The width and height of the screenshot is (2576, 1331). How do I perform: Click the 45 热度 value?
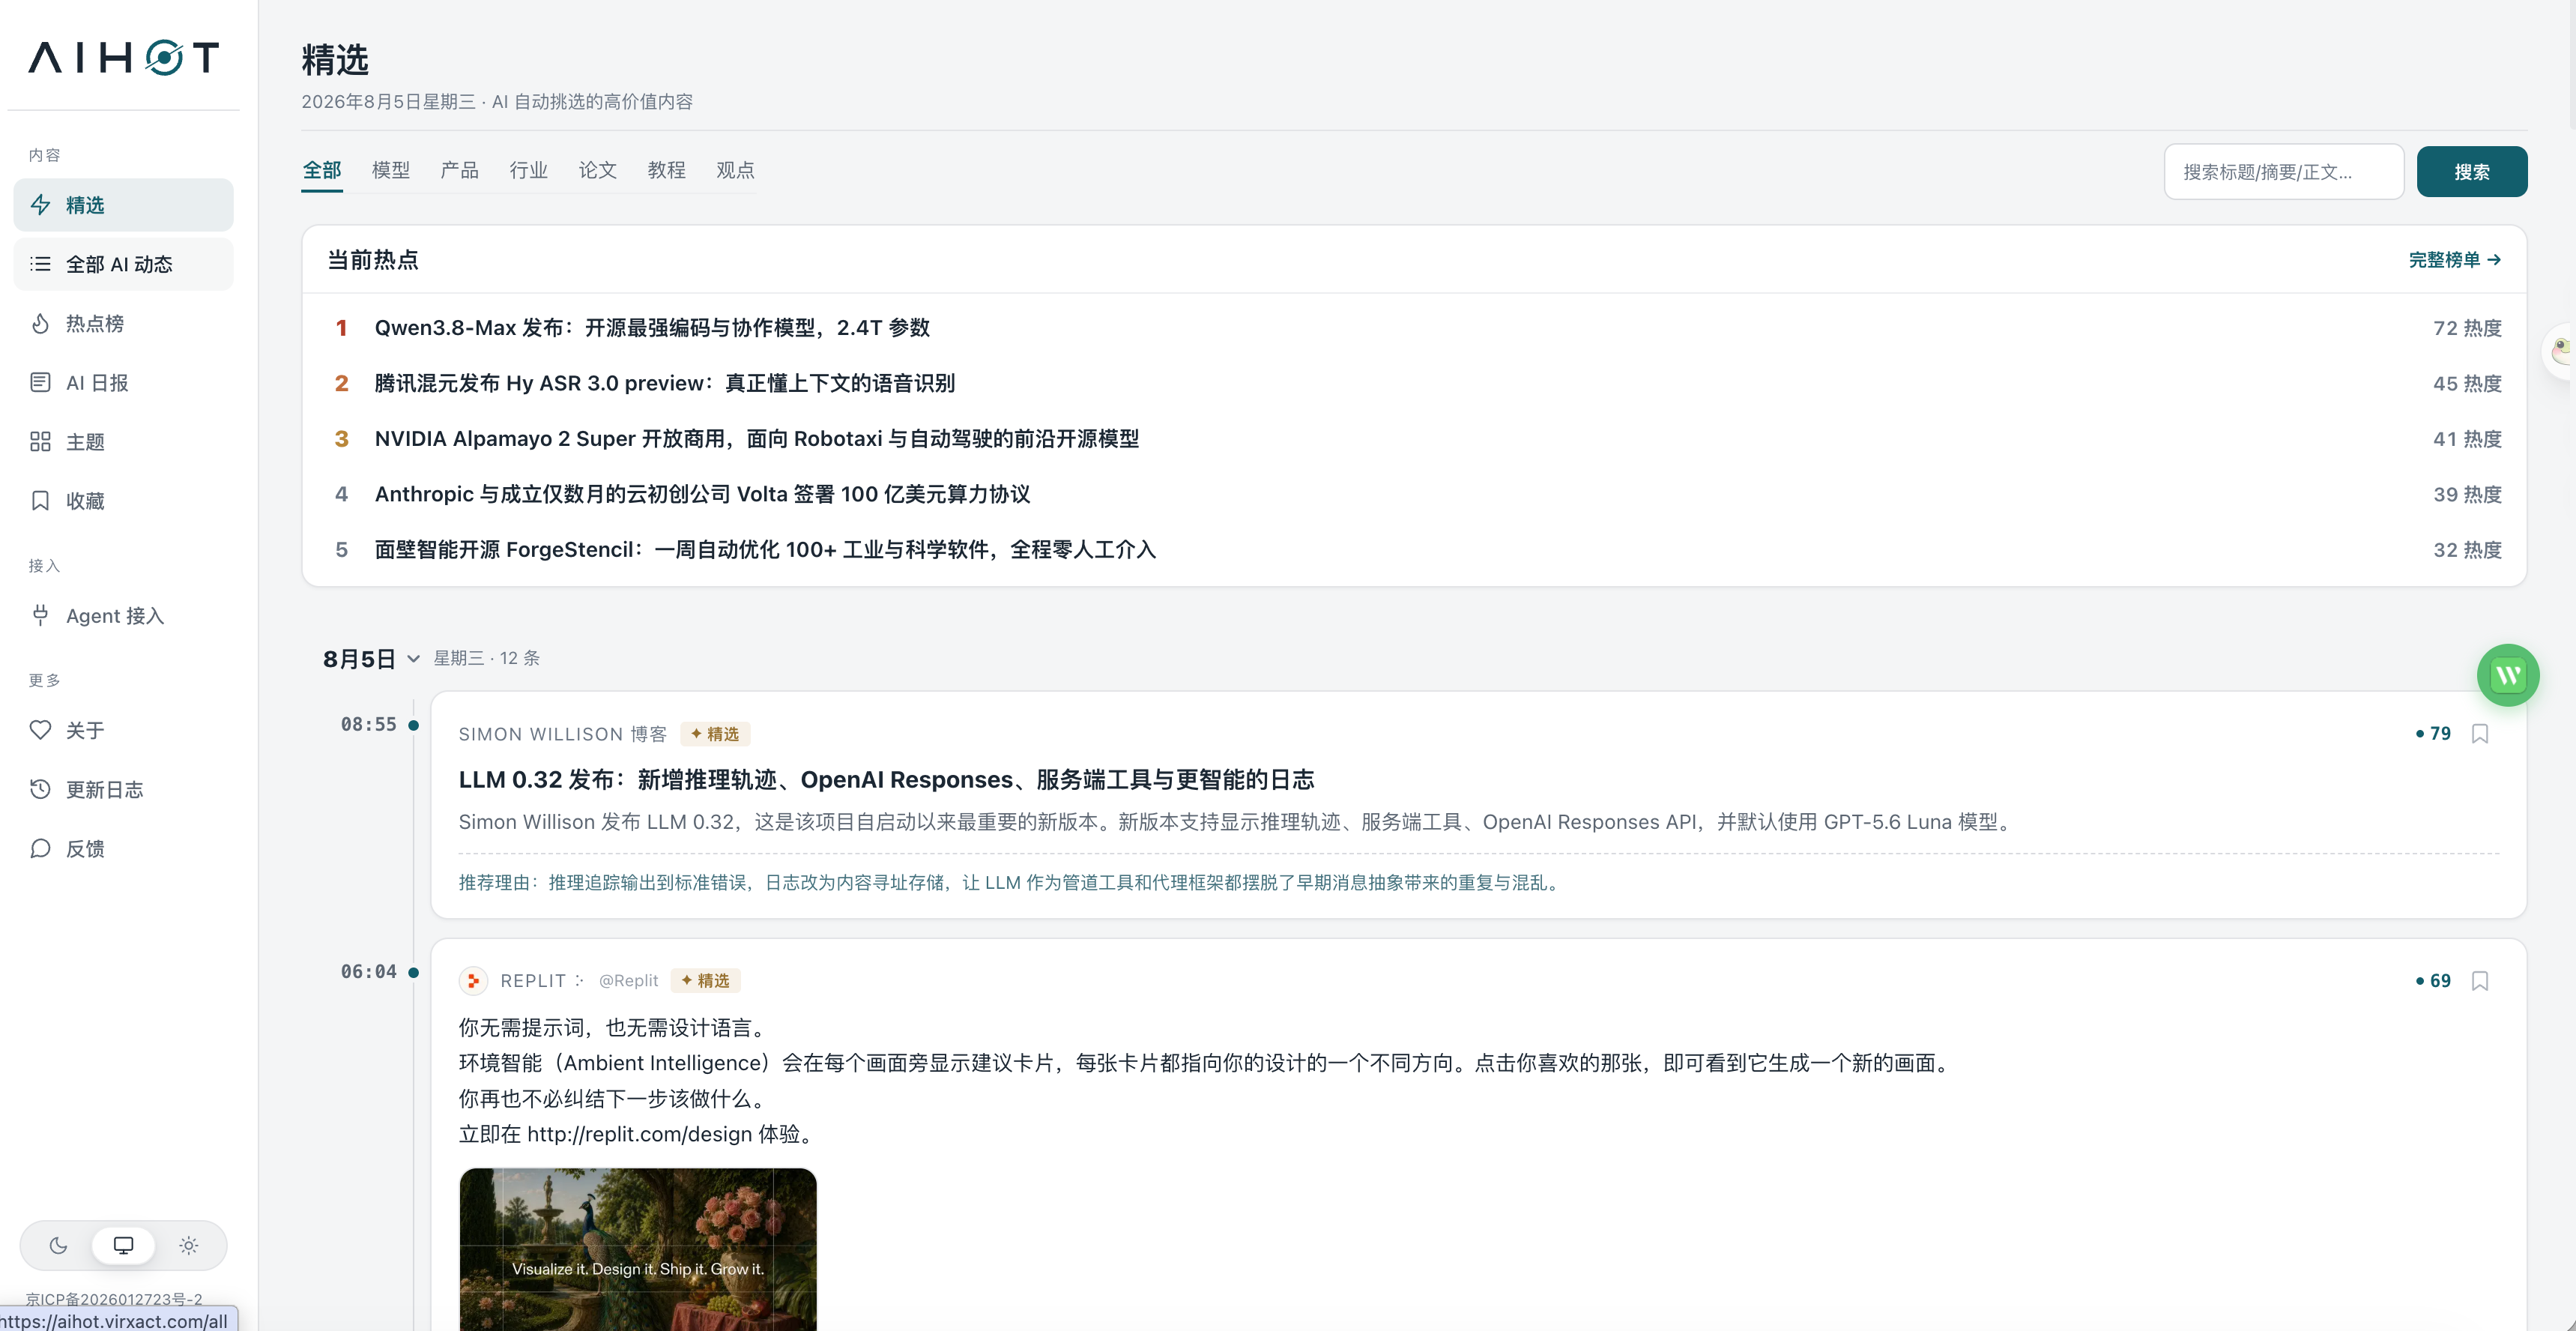2467,383
